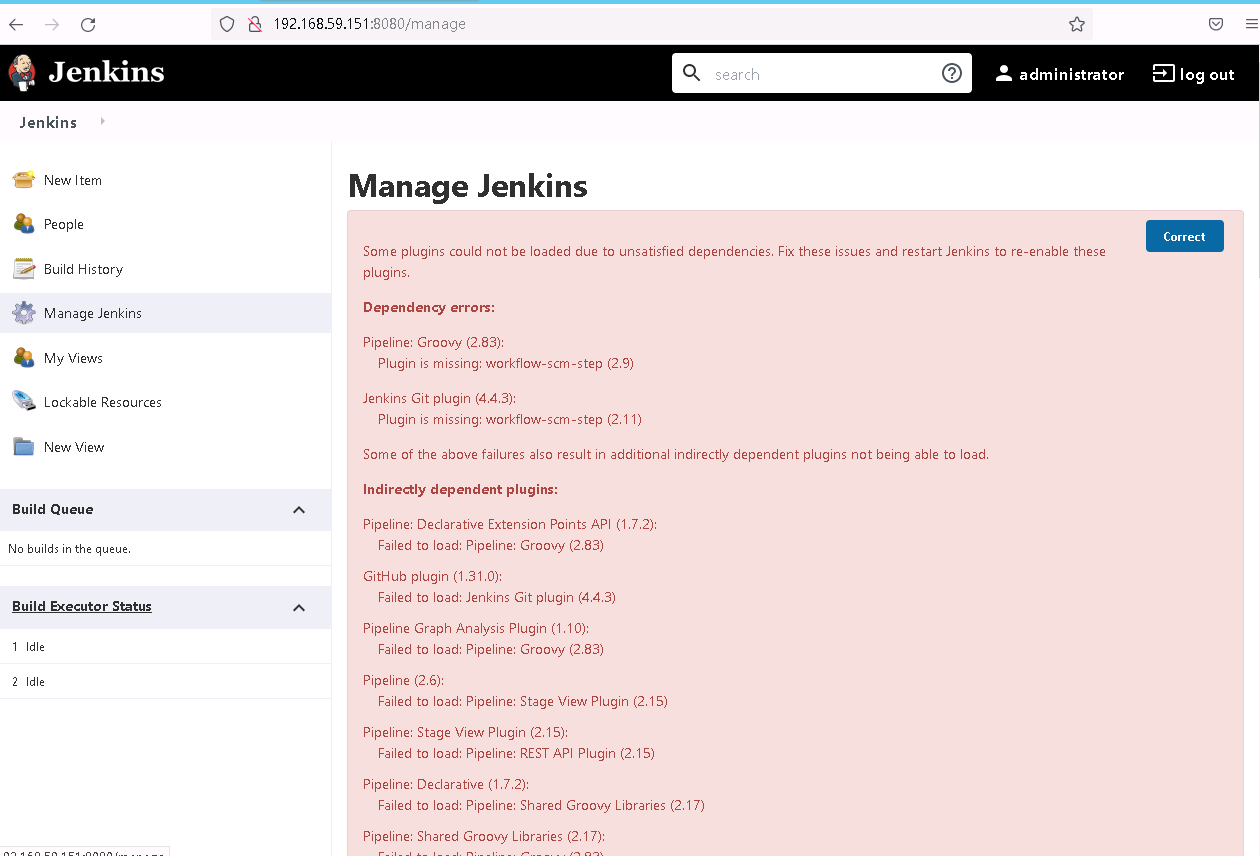Click executor 2 Idle row

coord(165,681)
